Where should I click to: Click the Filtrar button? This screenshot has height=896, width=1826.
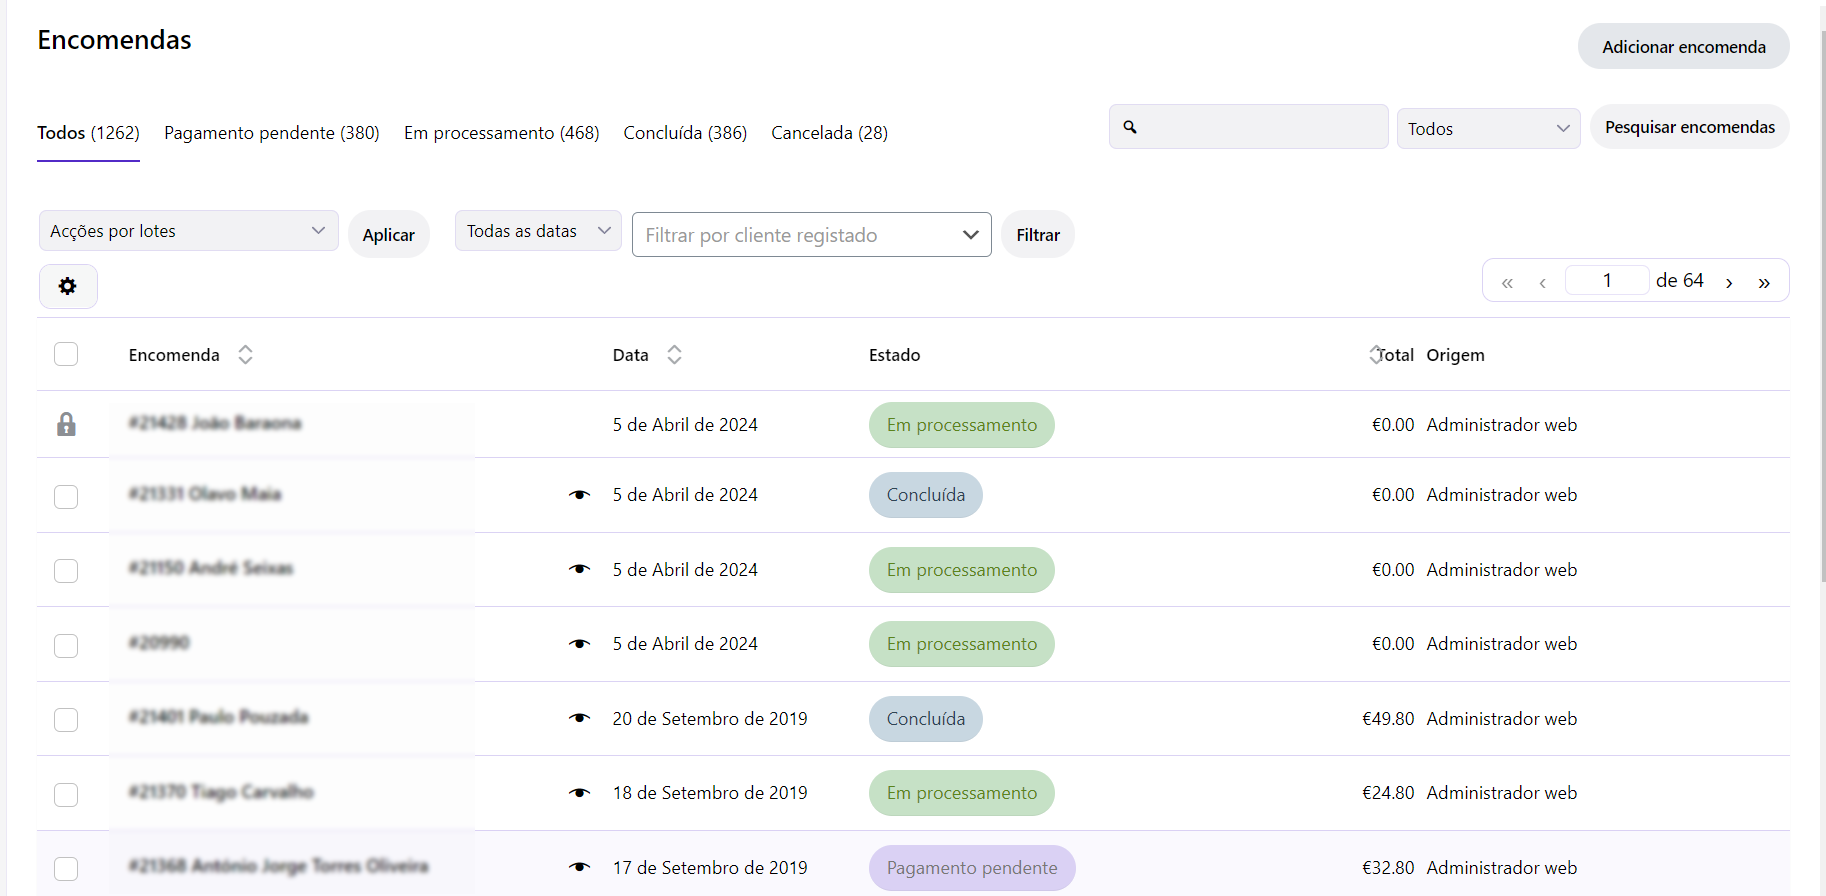(x=1038, y=234)
